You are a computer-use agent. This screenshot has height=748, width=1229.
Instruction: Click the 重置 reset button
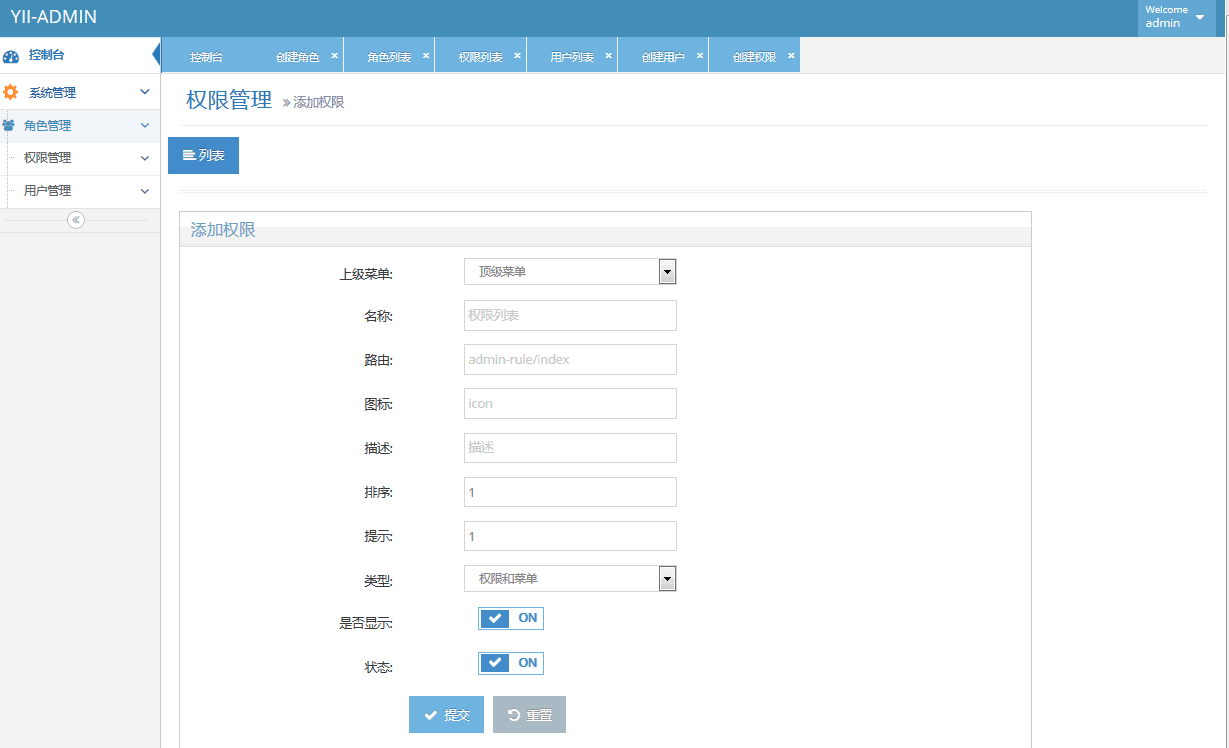coord(529,715)
